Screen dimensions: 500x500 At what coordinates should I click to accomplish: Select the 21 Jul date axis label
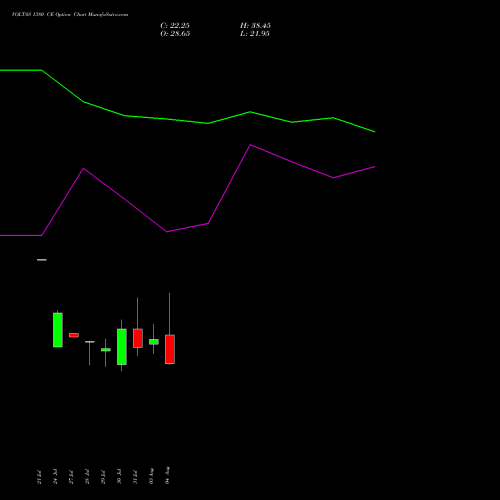click(39, 477)
